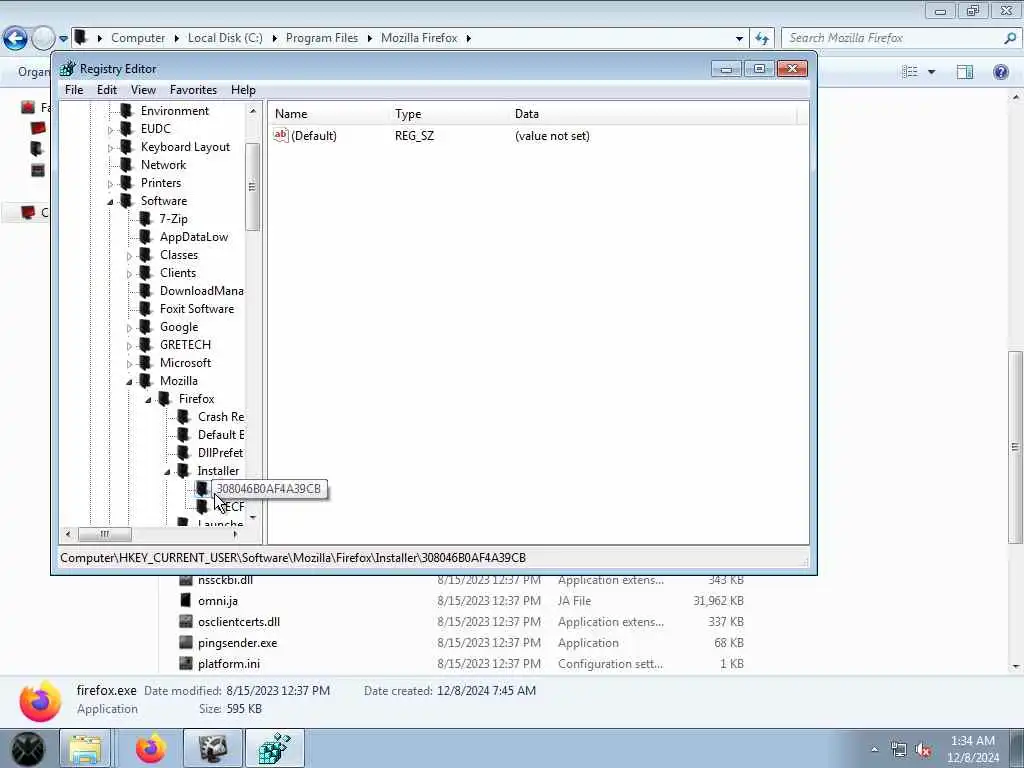Select platform.ini file in Explorer

point(229,664)
